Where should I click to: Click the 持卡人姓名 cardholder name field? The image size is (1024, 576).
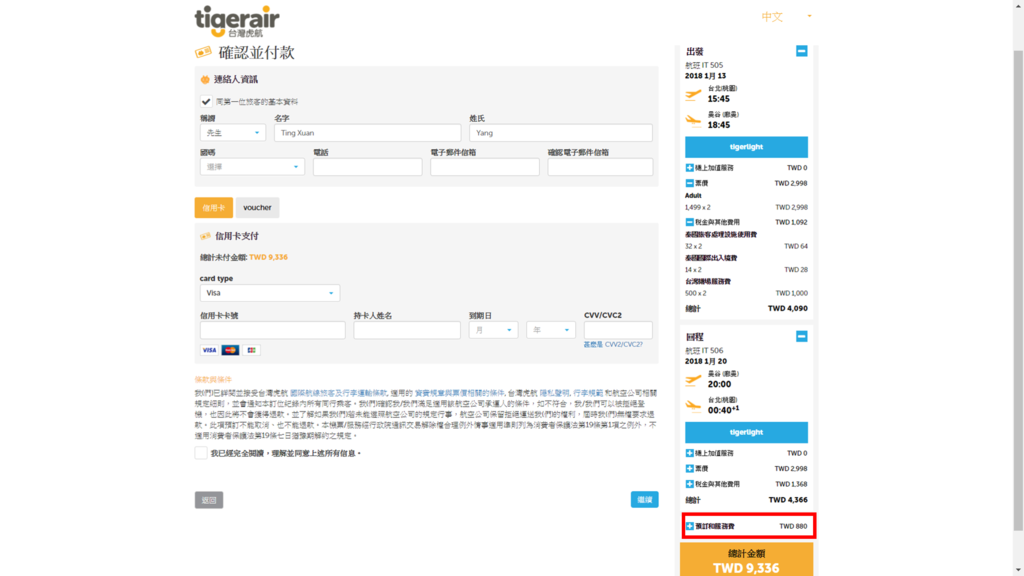pos(407,330)
